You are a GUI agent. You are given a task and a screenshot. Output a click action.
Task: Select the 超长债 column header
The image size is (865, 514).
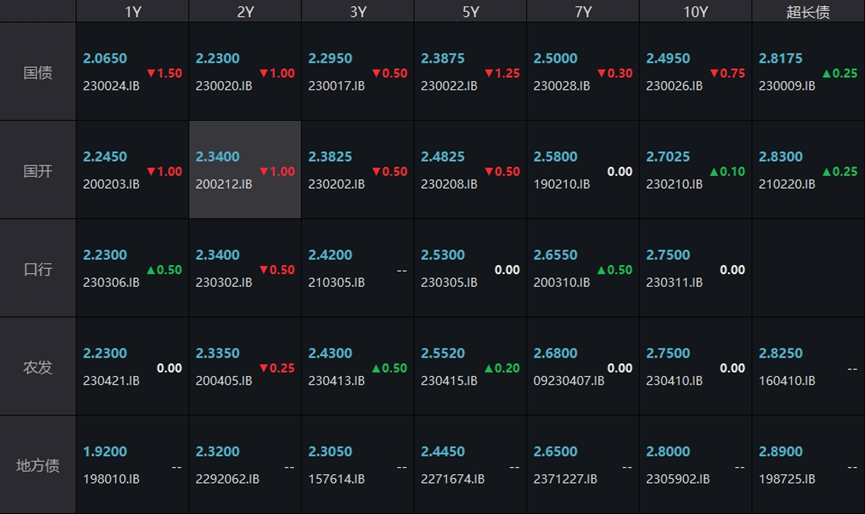(x=808, y=12)
